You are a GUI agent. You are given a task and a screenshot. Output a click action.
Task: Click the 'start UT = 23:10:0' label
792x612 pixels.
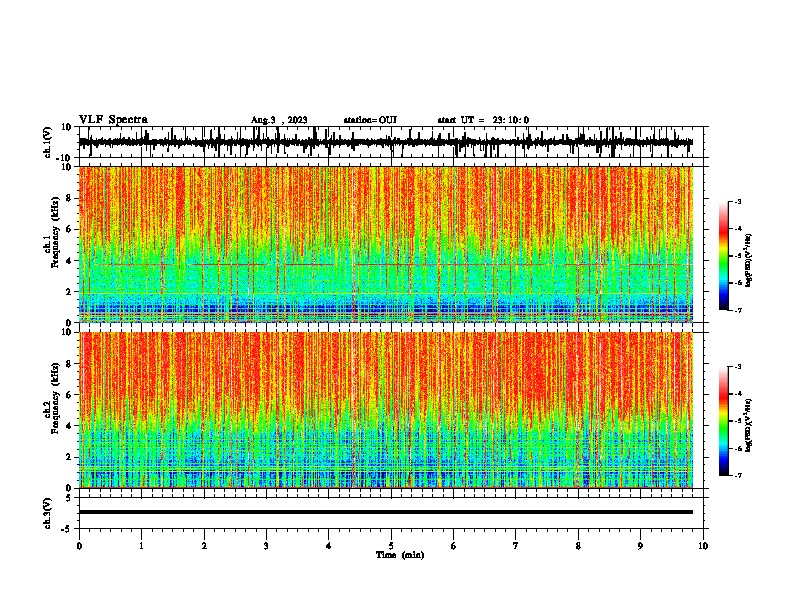(x=483, y=120)
